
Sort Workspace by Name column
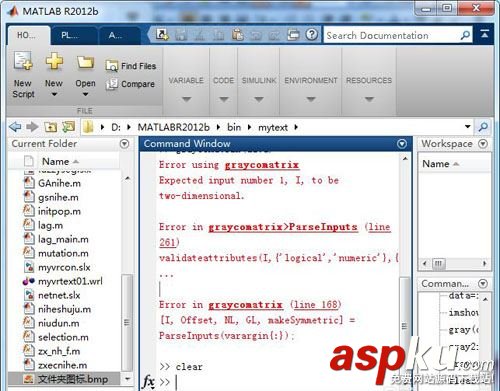tap(441, 164)
